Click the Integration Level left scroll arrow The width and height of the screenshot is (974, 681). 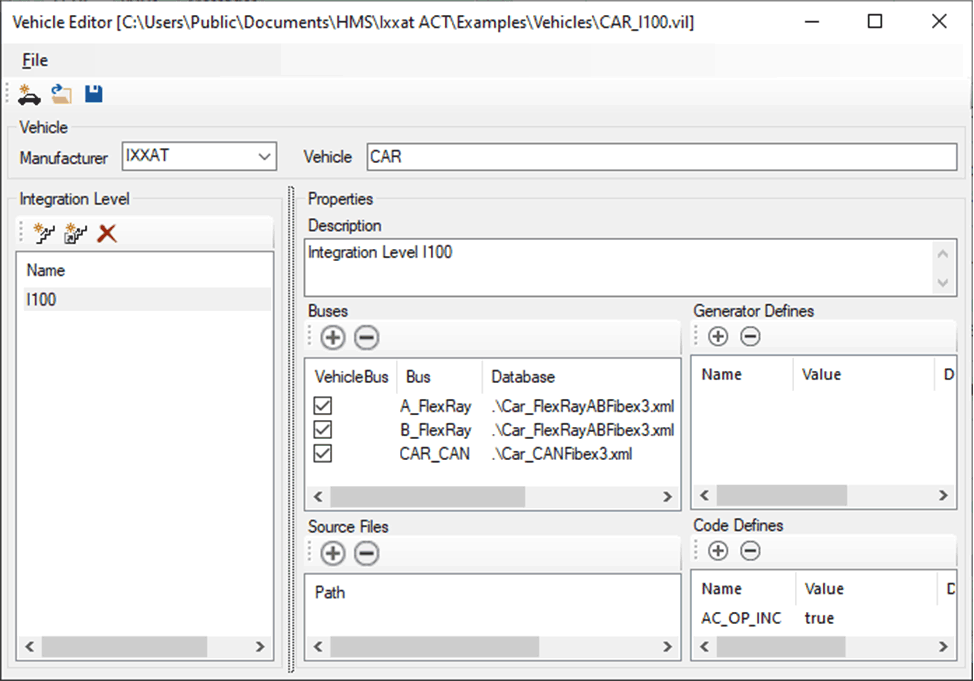click(29, 646)
